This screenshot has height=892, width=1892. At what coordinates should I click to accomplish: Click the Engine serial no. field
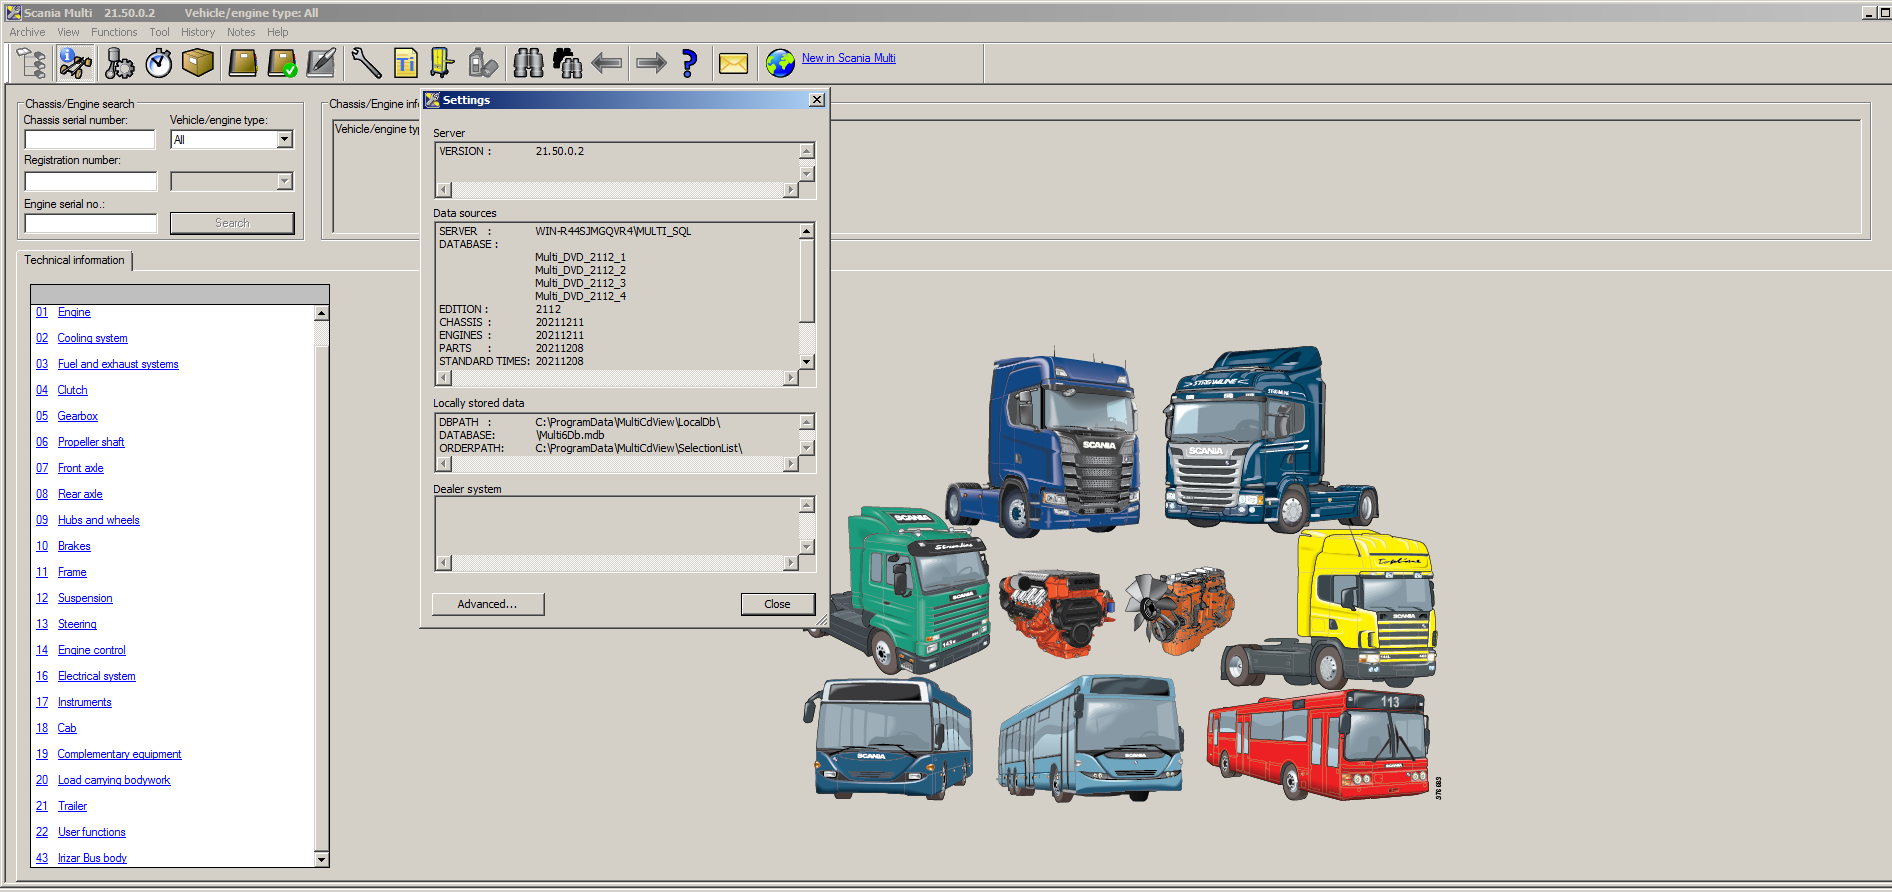pyautogui.click(x=91, y=223)
